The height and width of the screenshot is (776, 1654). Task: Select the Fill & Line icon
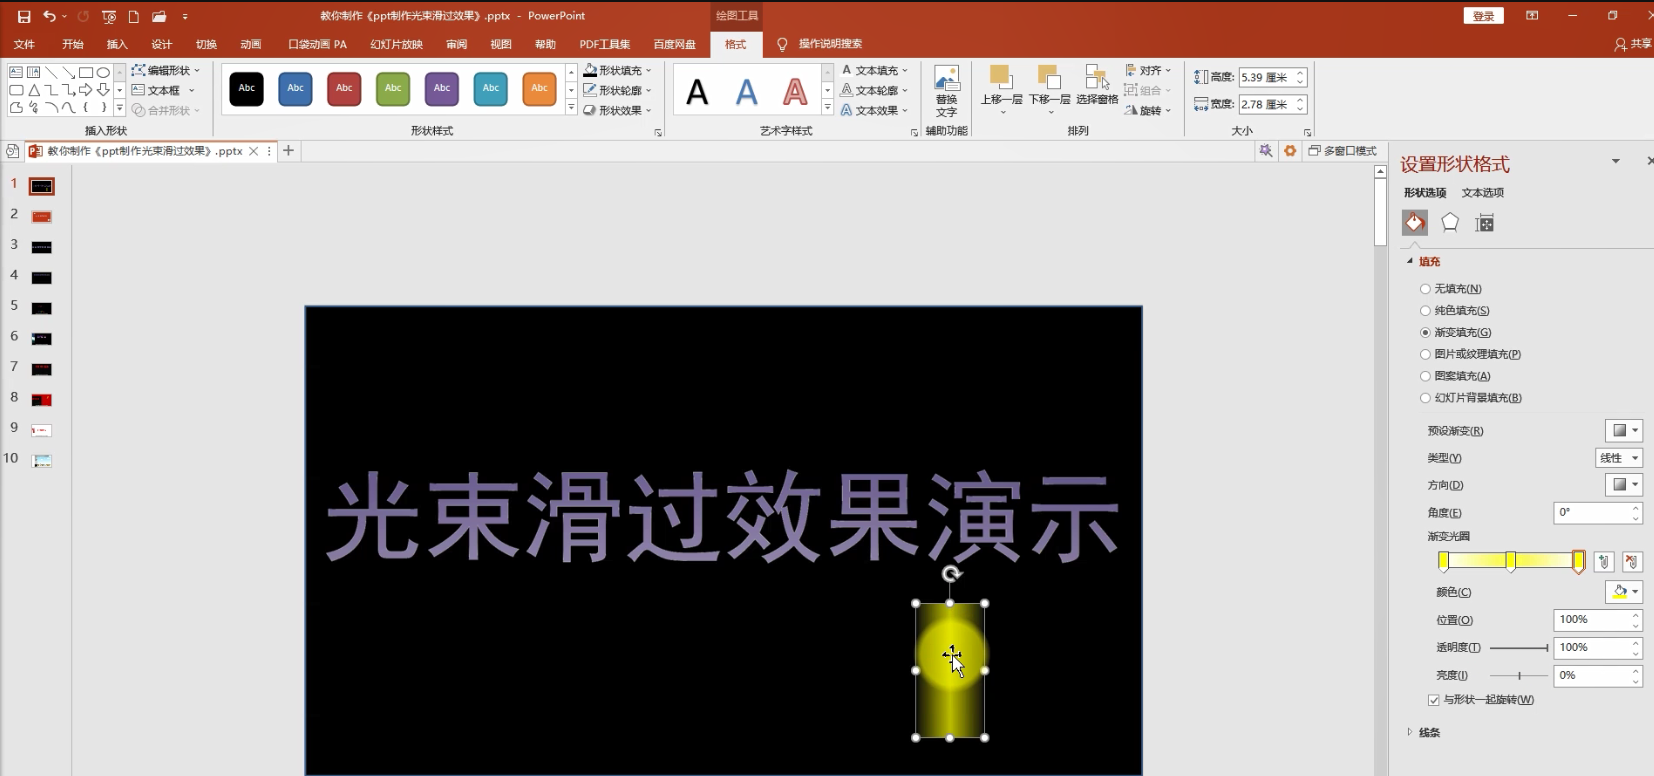point(1414,222)
